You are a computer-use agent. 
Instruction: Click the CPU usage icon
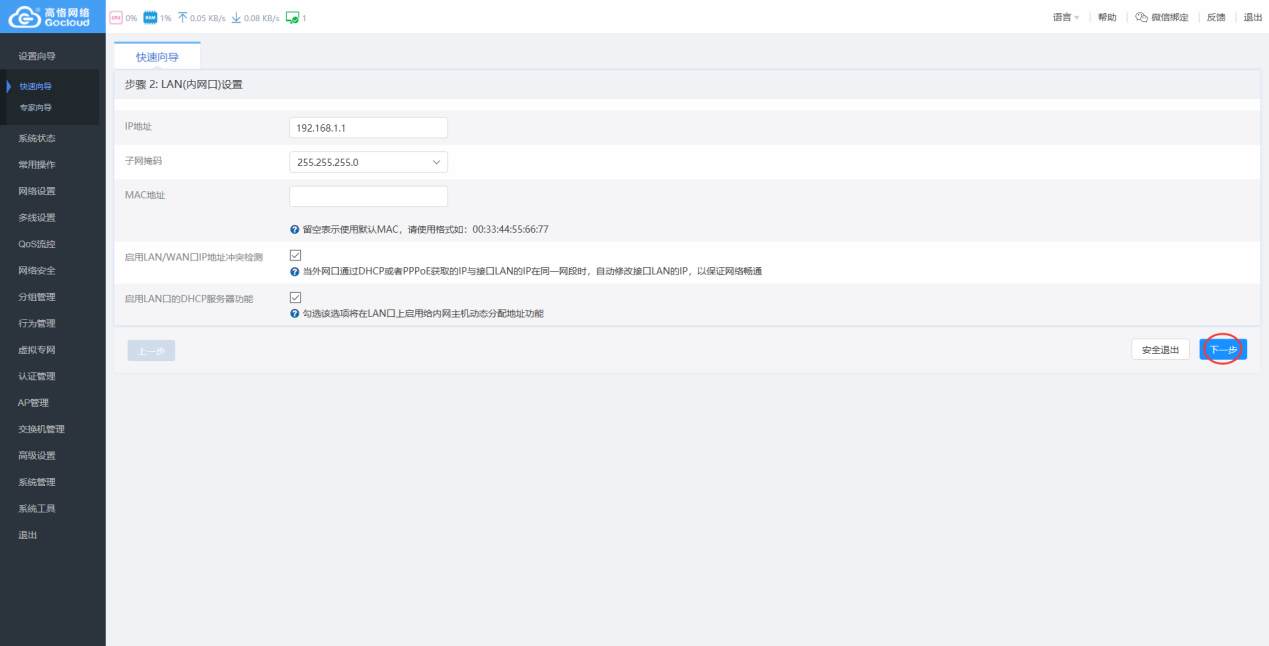(115, 18)
